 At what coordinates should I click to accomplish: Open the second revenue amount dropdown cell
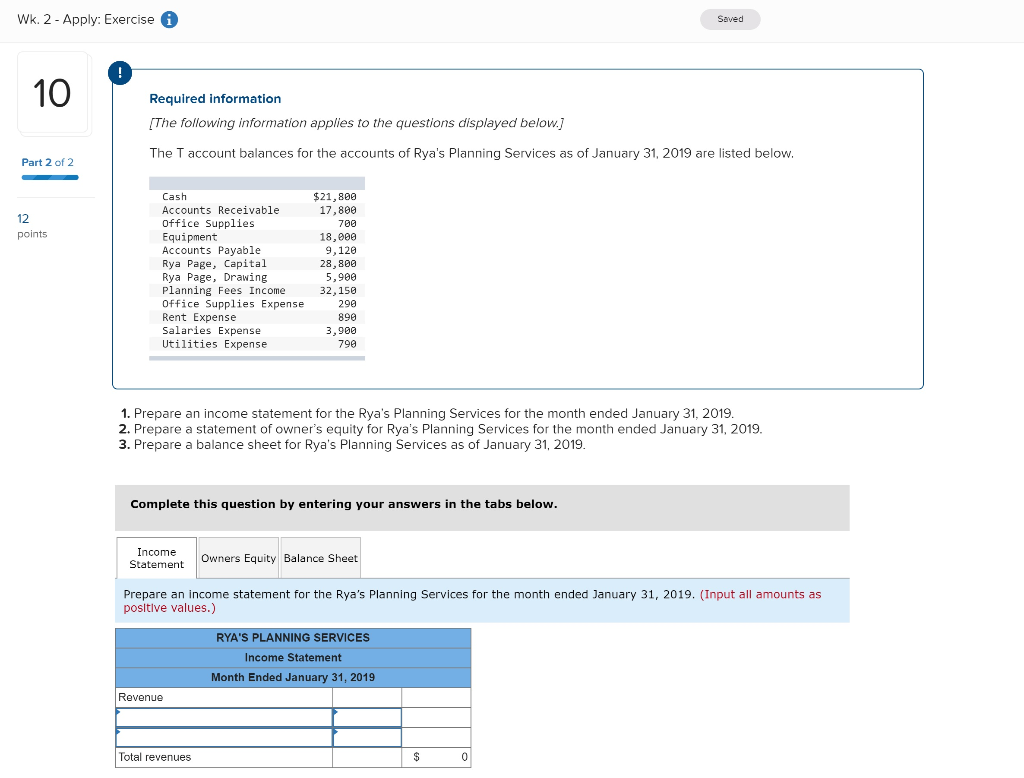click(x=366, y=737)
